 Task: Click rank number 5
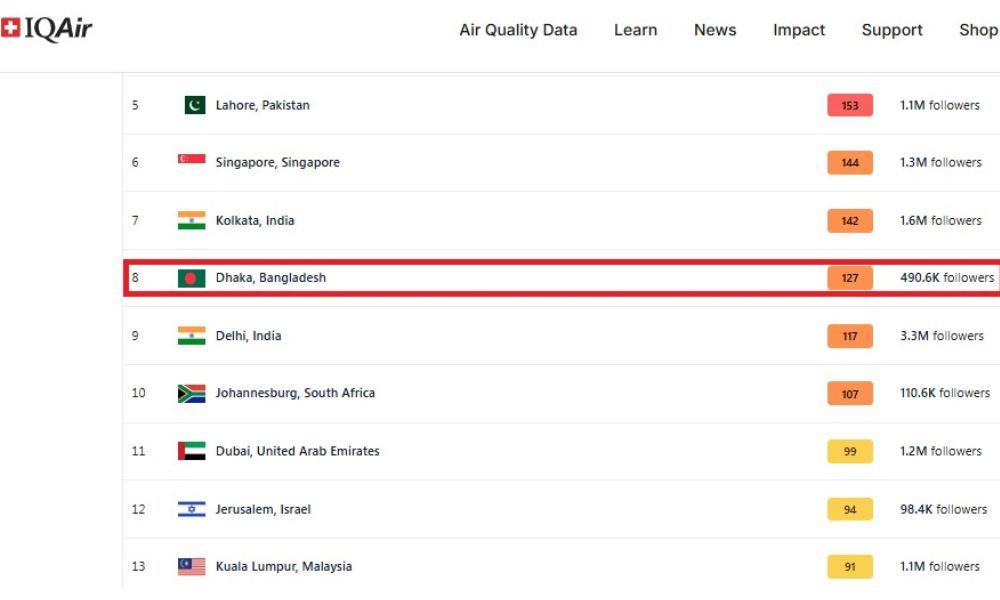[135, 105]
